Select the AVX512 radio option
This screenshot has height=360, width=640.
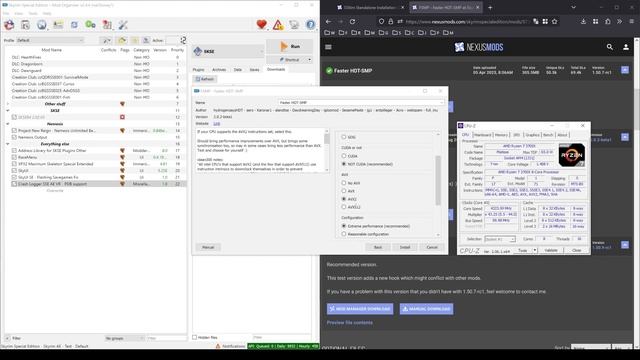(x=344, y=207)
